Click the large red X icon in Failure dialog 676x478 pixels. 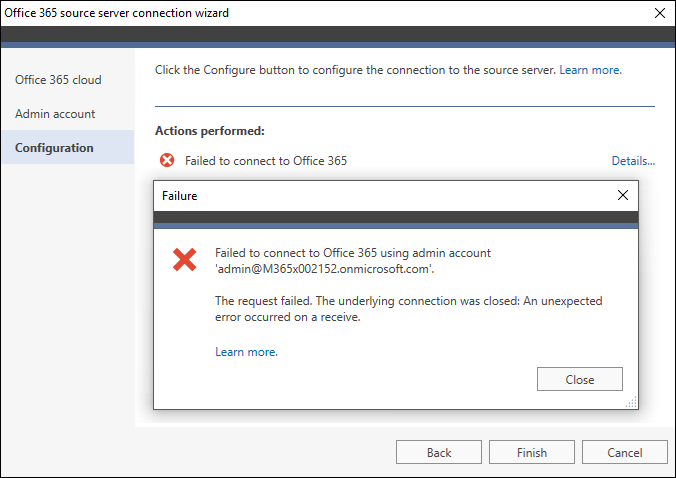[x=185, y=259]
